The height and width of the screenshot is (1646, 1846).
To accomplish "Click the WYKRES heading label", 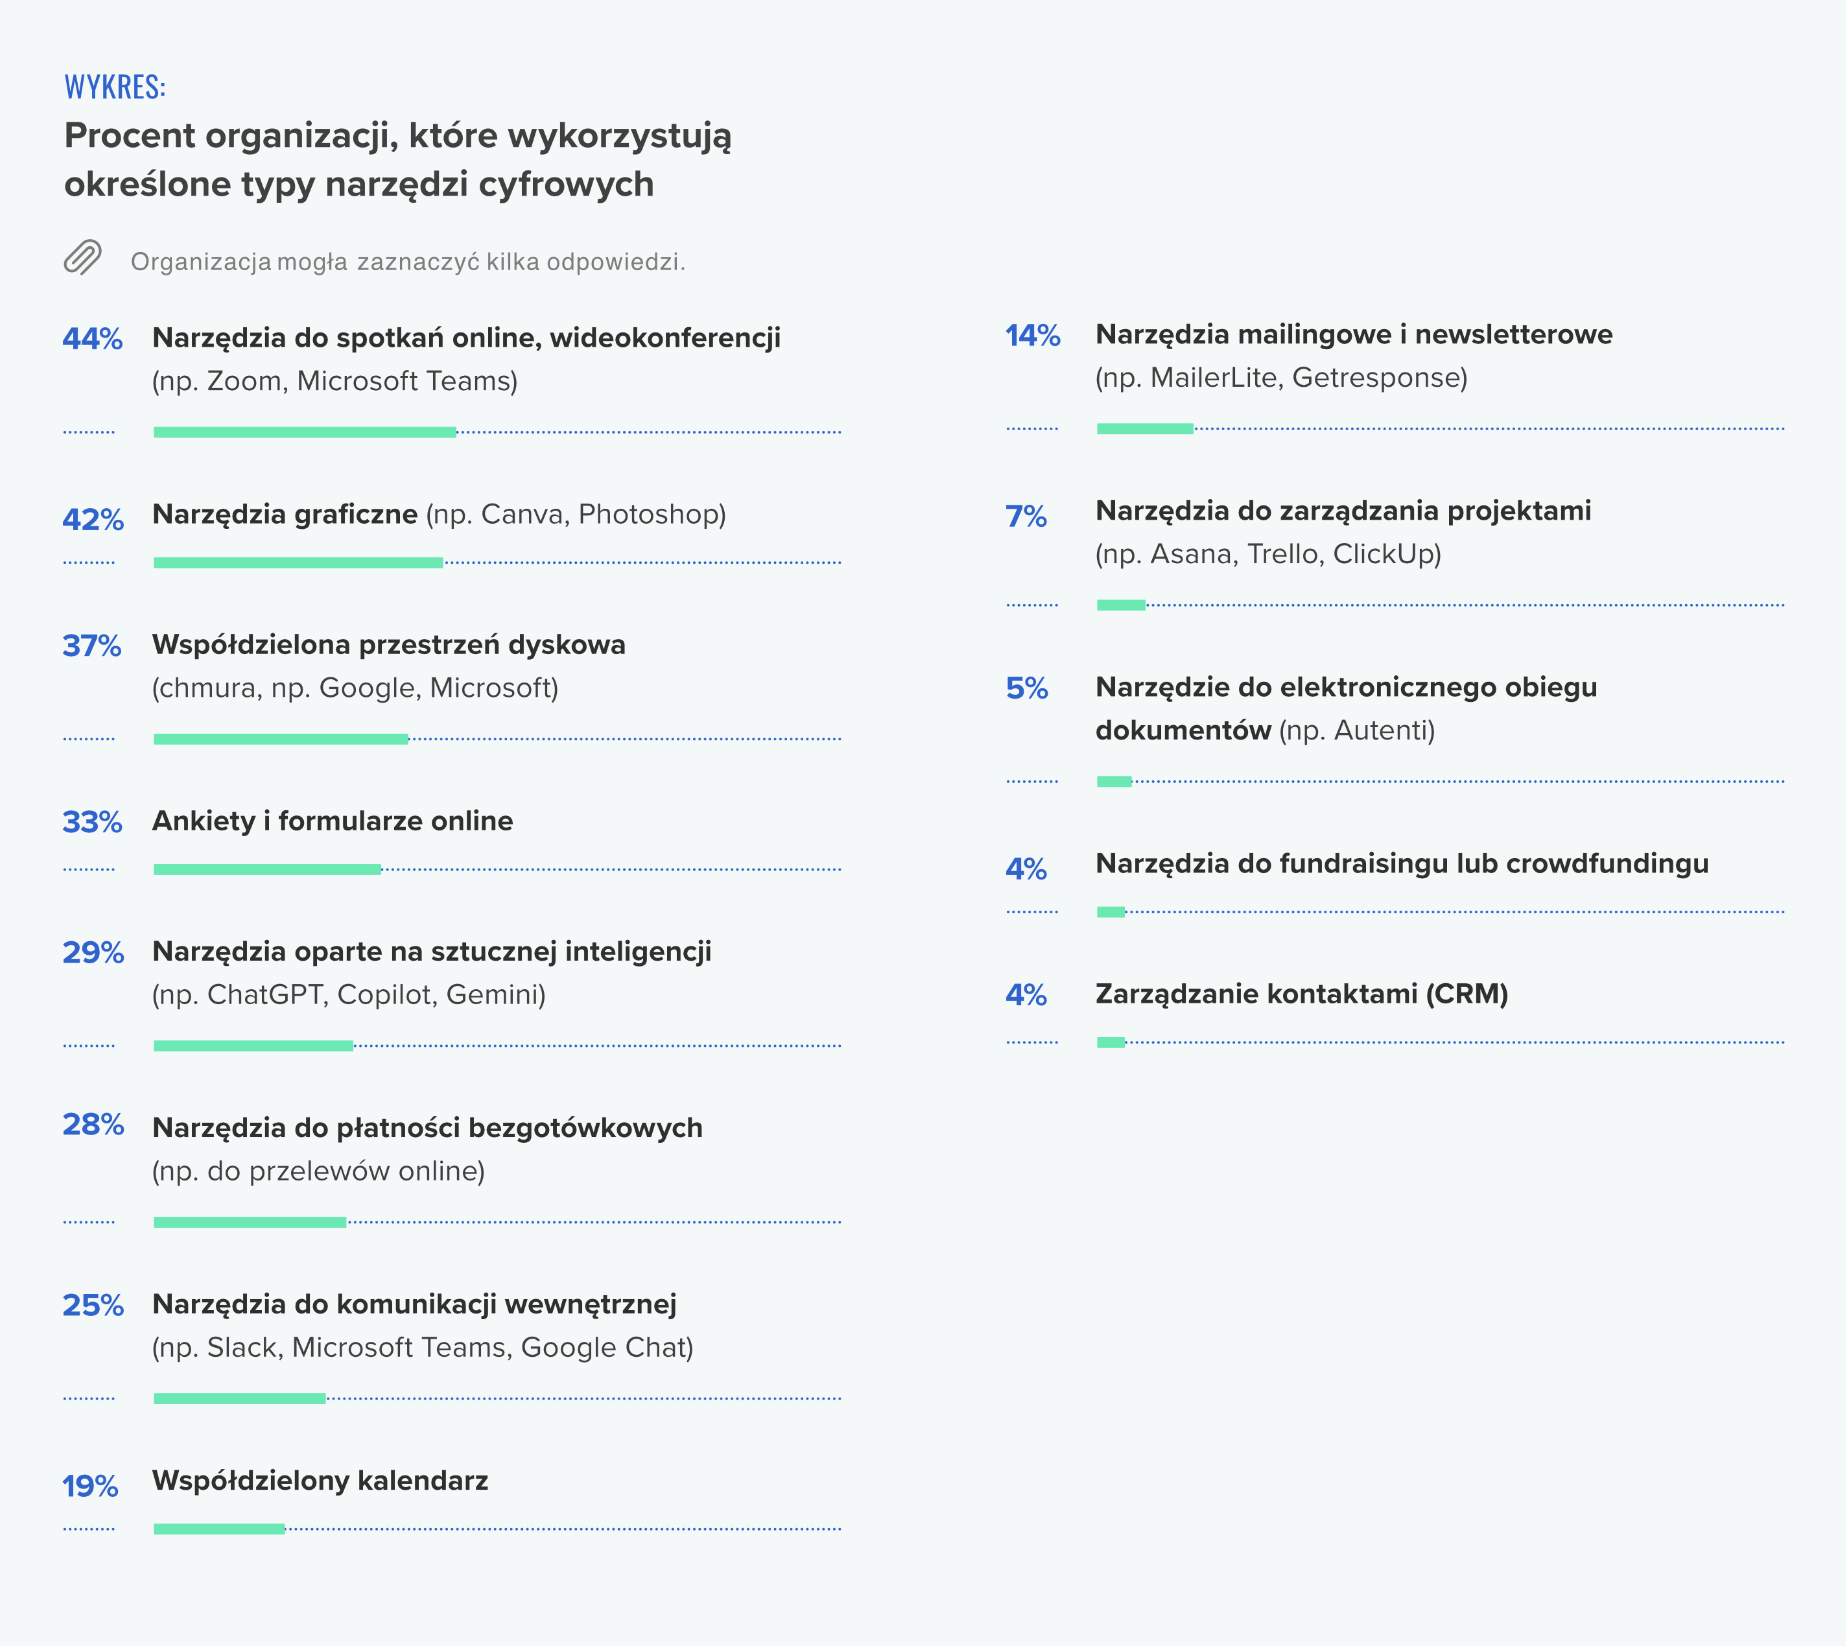I will coord(115,87).
